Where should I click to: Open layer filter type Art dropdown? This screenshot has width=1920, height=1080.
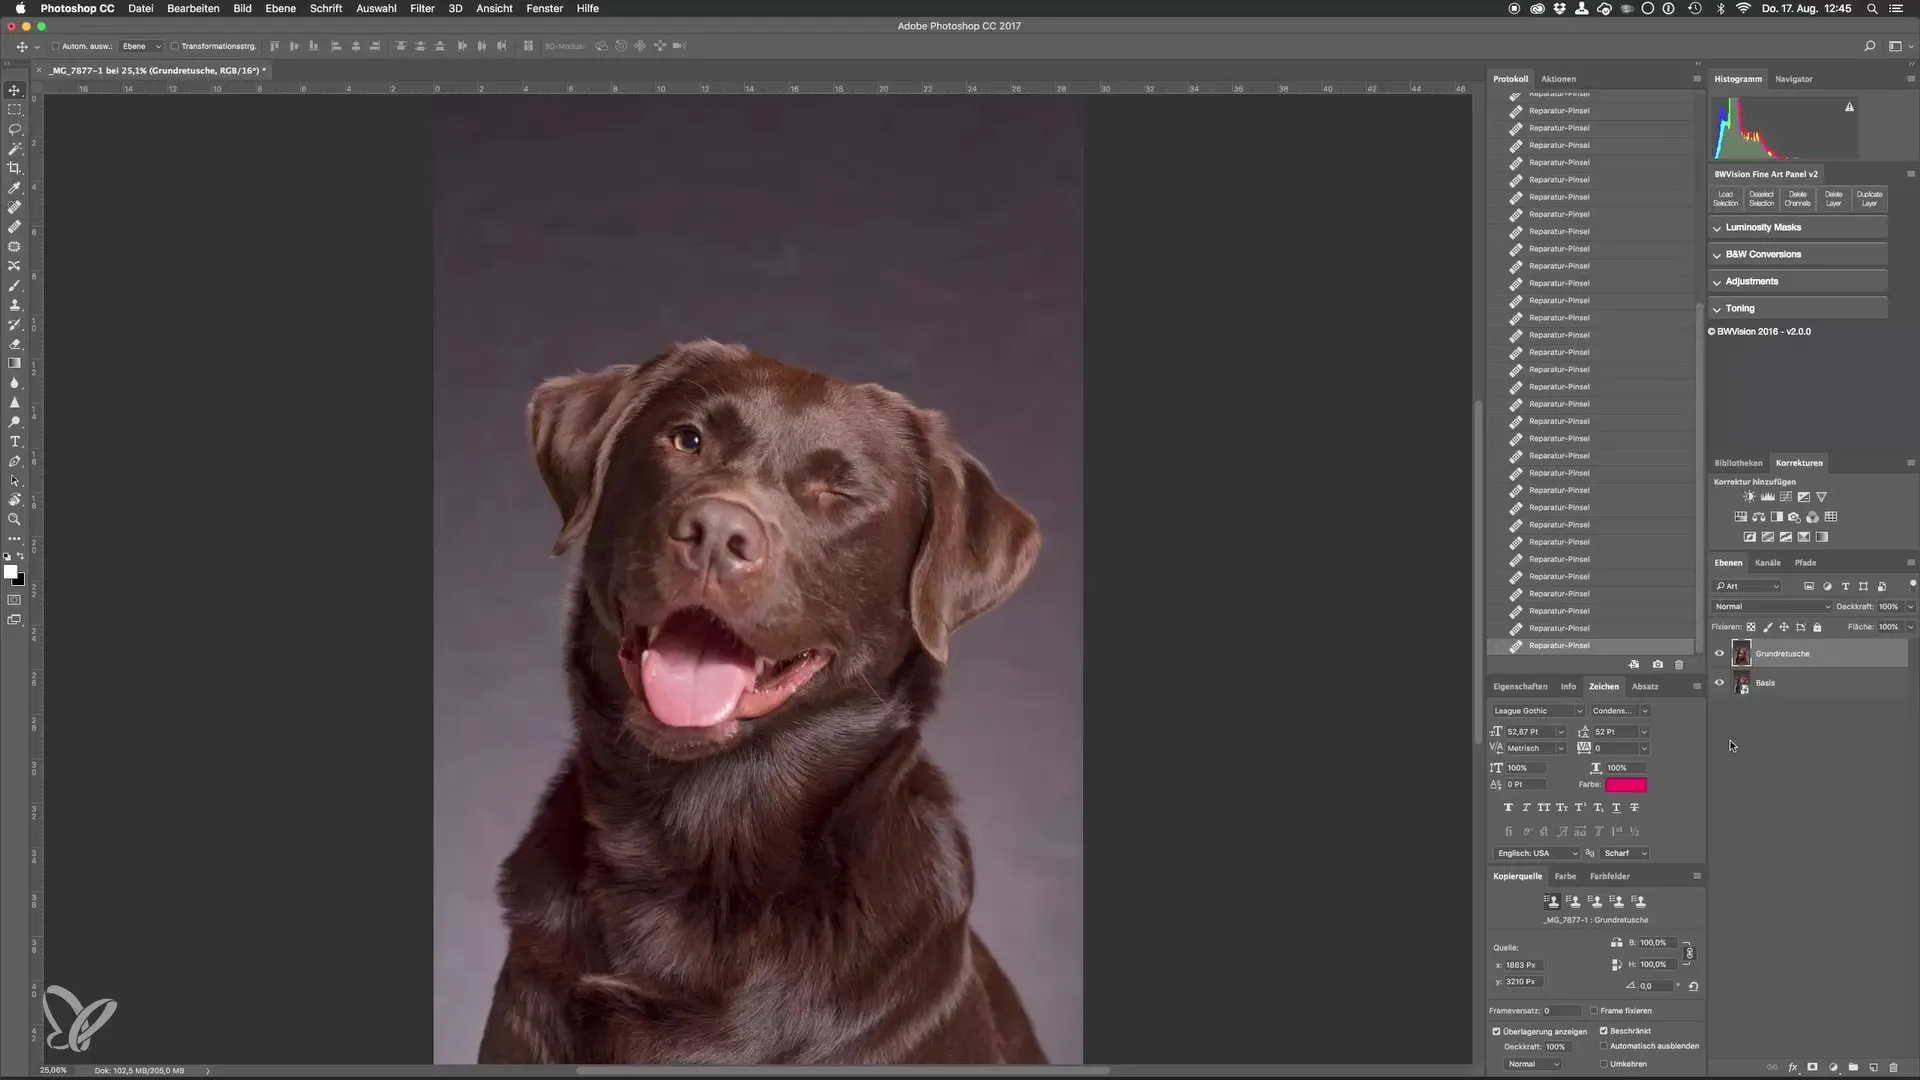1747,587
